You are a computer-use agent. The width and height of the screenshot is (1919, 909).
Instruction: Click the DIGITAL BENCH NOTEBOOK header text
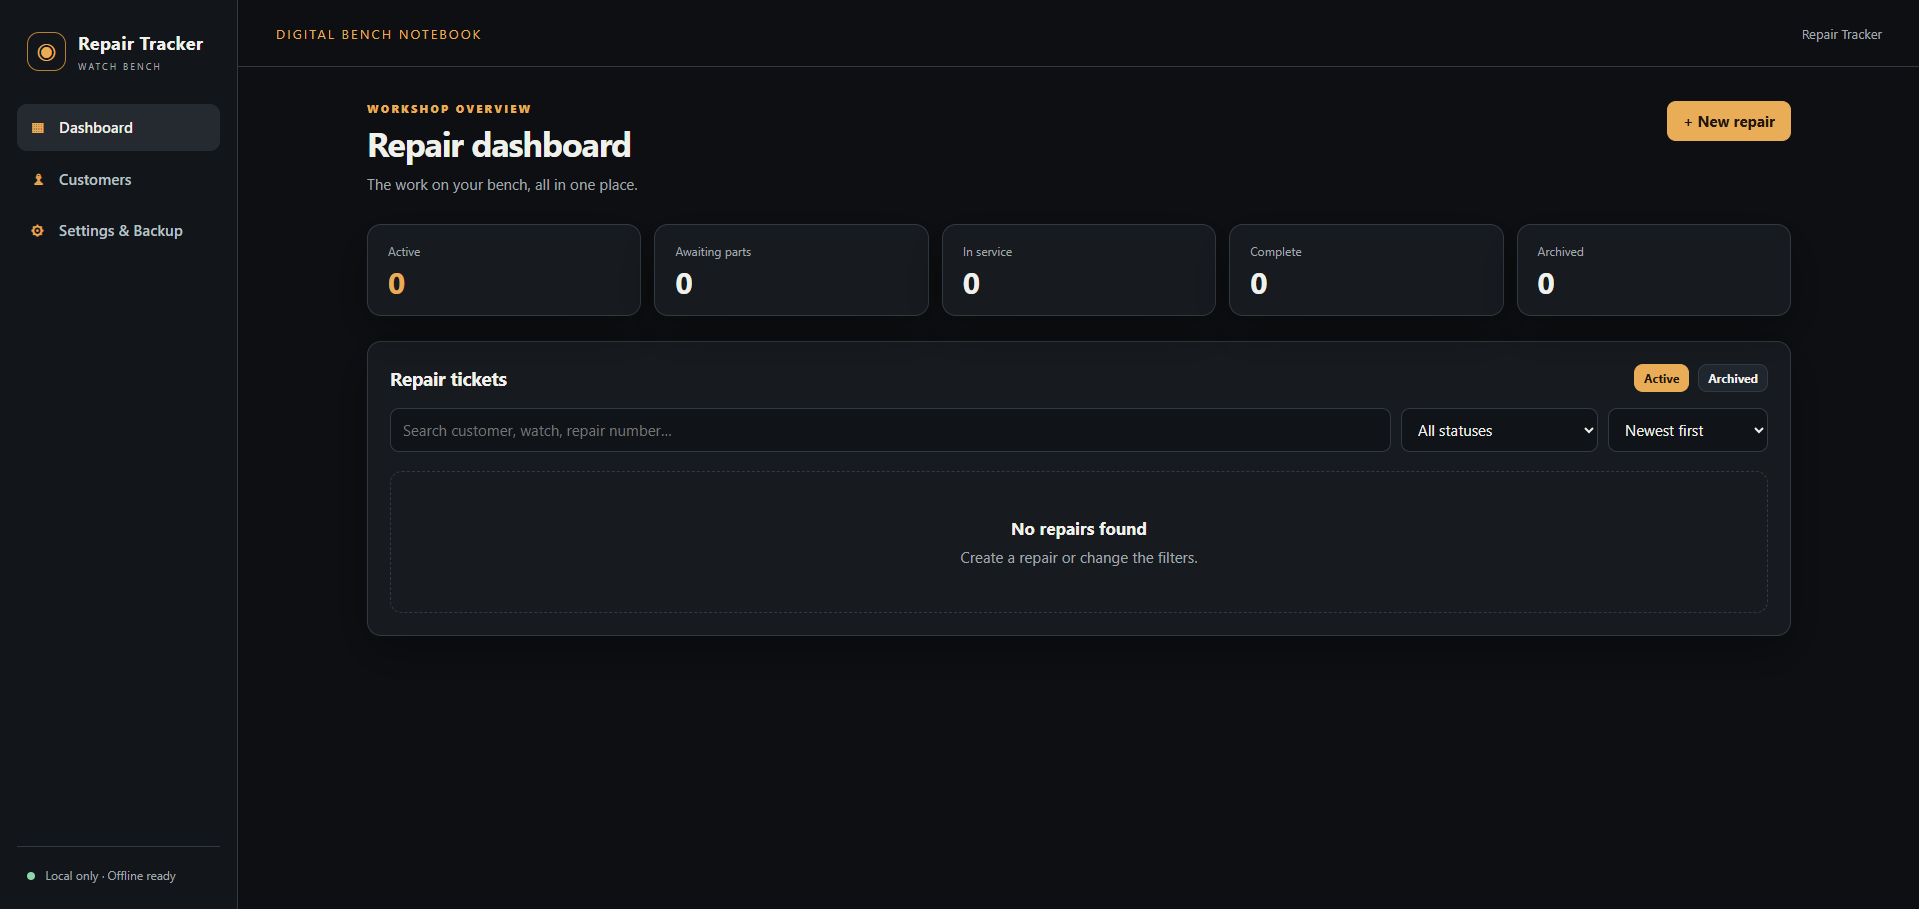[378, 34]
